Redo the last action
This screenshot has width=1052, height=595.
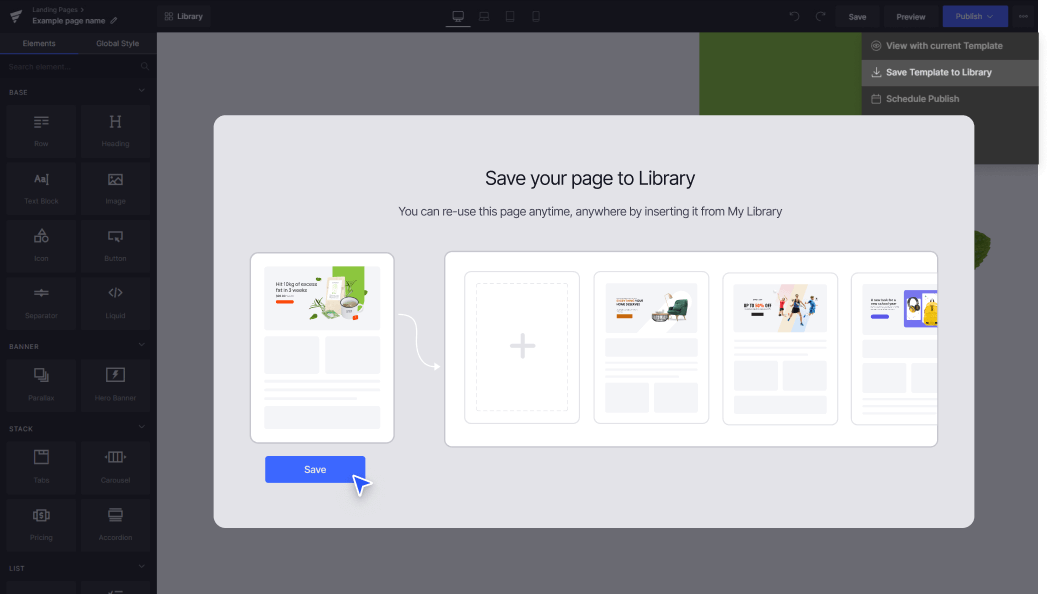pos(821,16)
